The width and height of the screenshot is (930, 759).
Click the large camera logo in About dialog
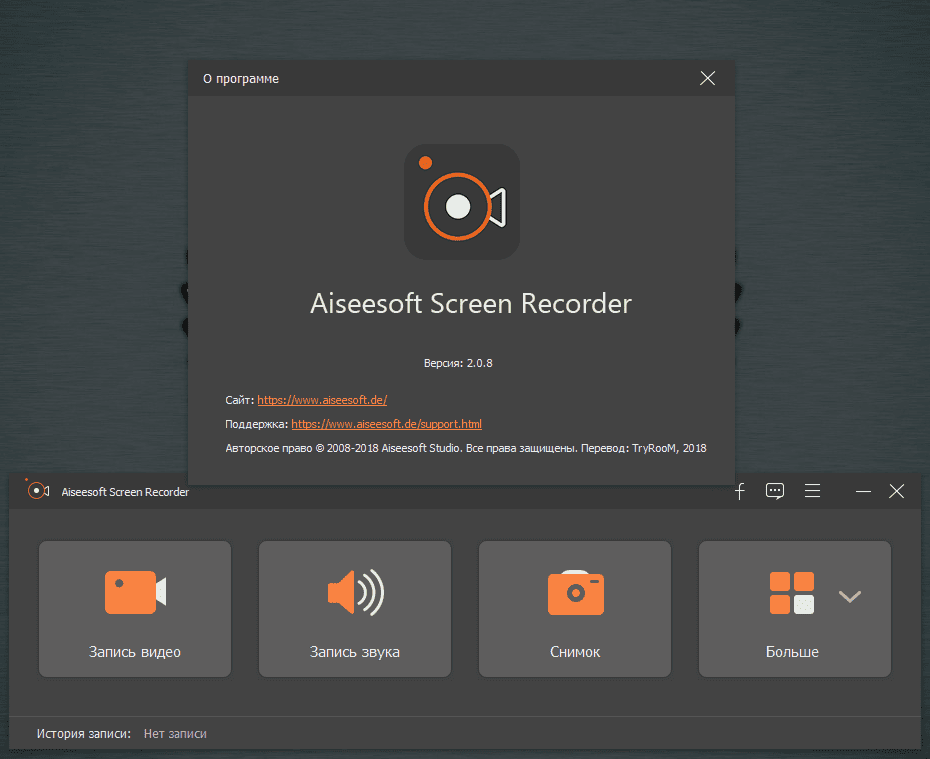click(x=462, y=202)
